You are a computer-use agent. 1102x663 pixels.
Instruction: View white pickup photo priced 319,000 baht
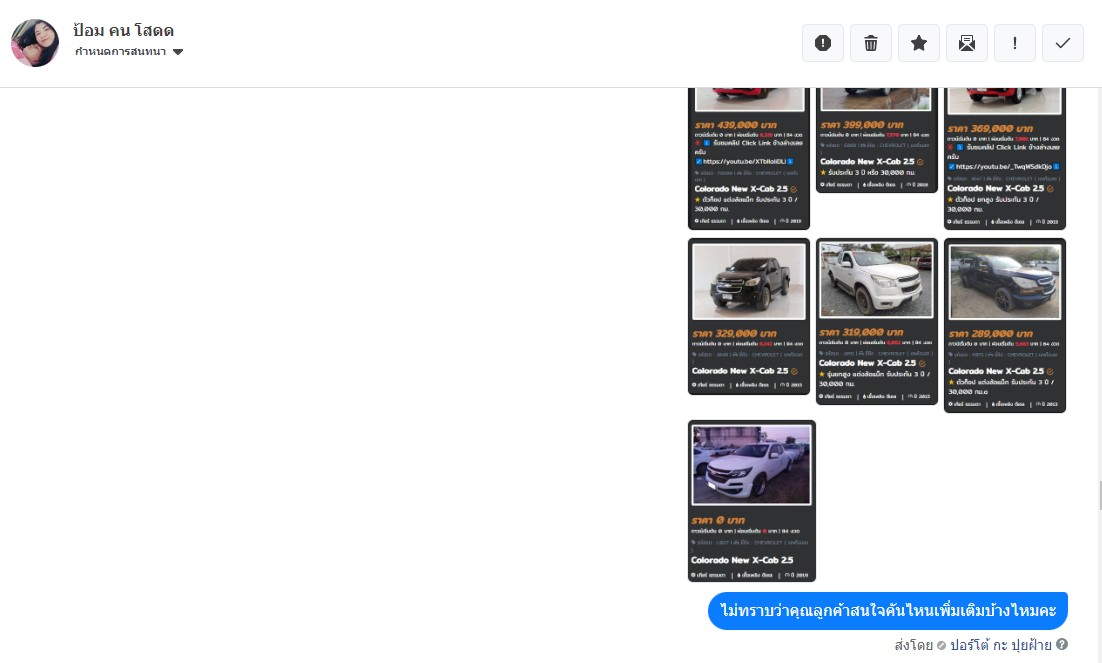point(876,280)
